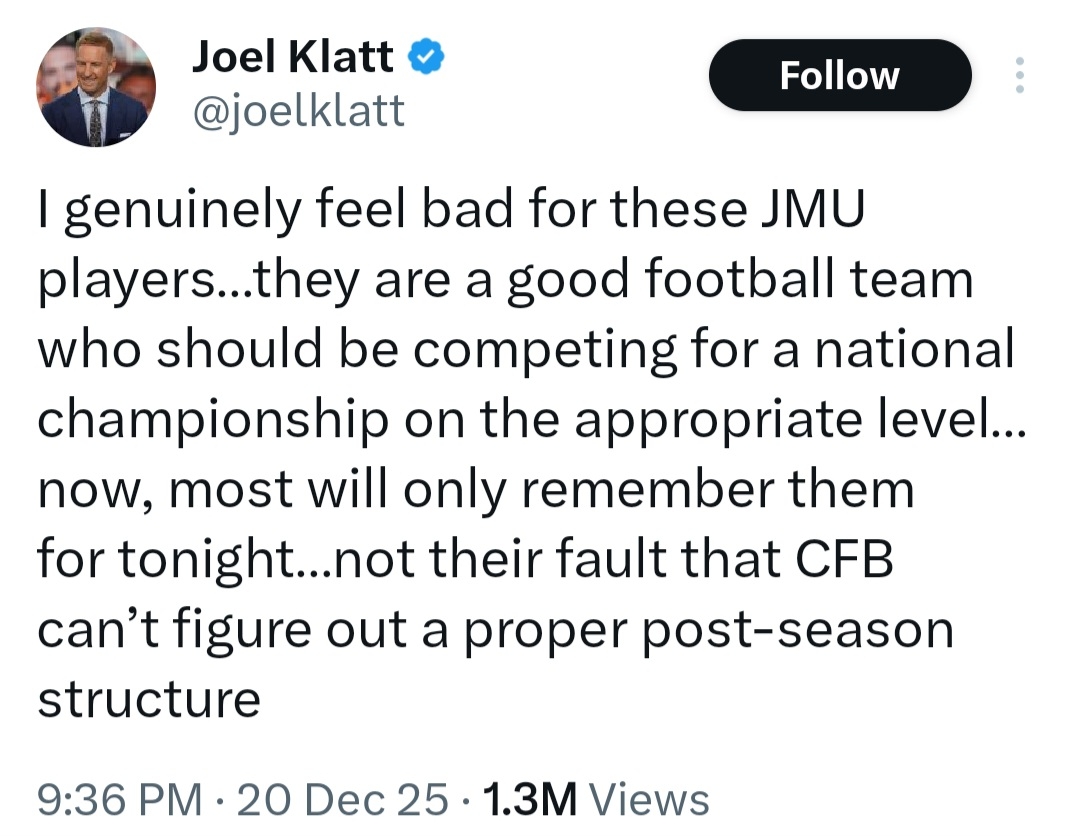Click the final word structure in the tweet
This screenshot has height=839, width=1080.
[x=149, y=699]
